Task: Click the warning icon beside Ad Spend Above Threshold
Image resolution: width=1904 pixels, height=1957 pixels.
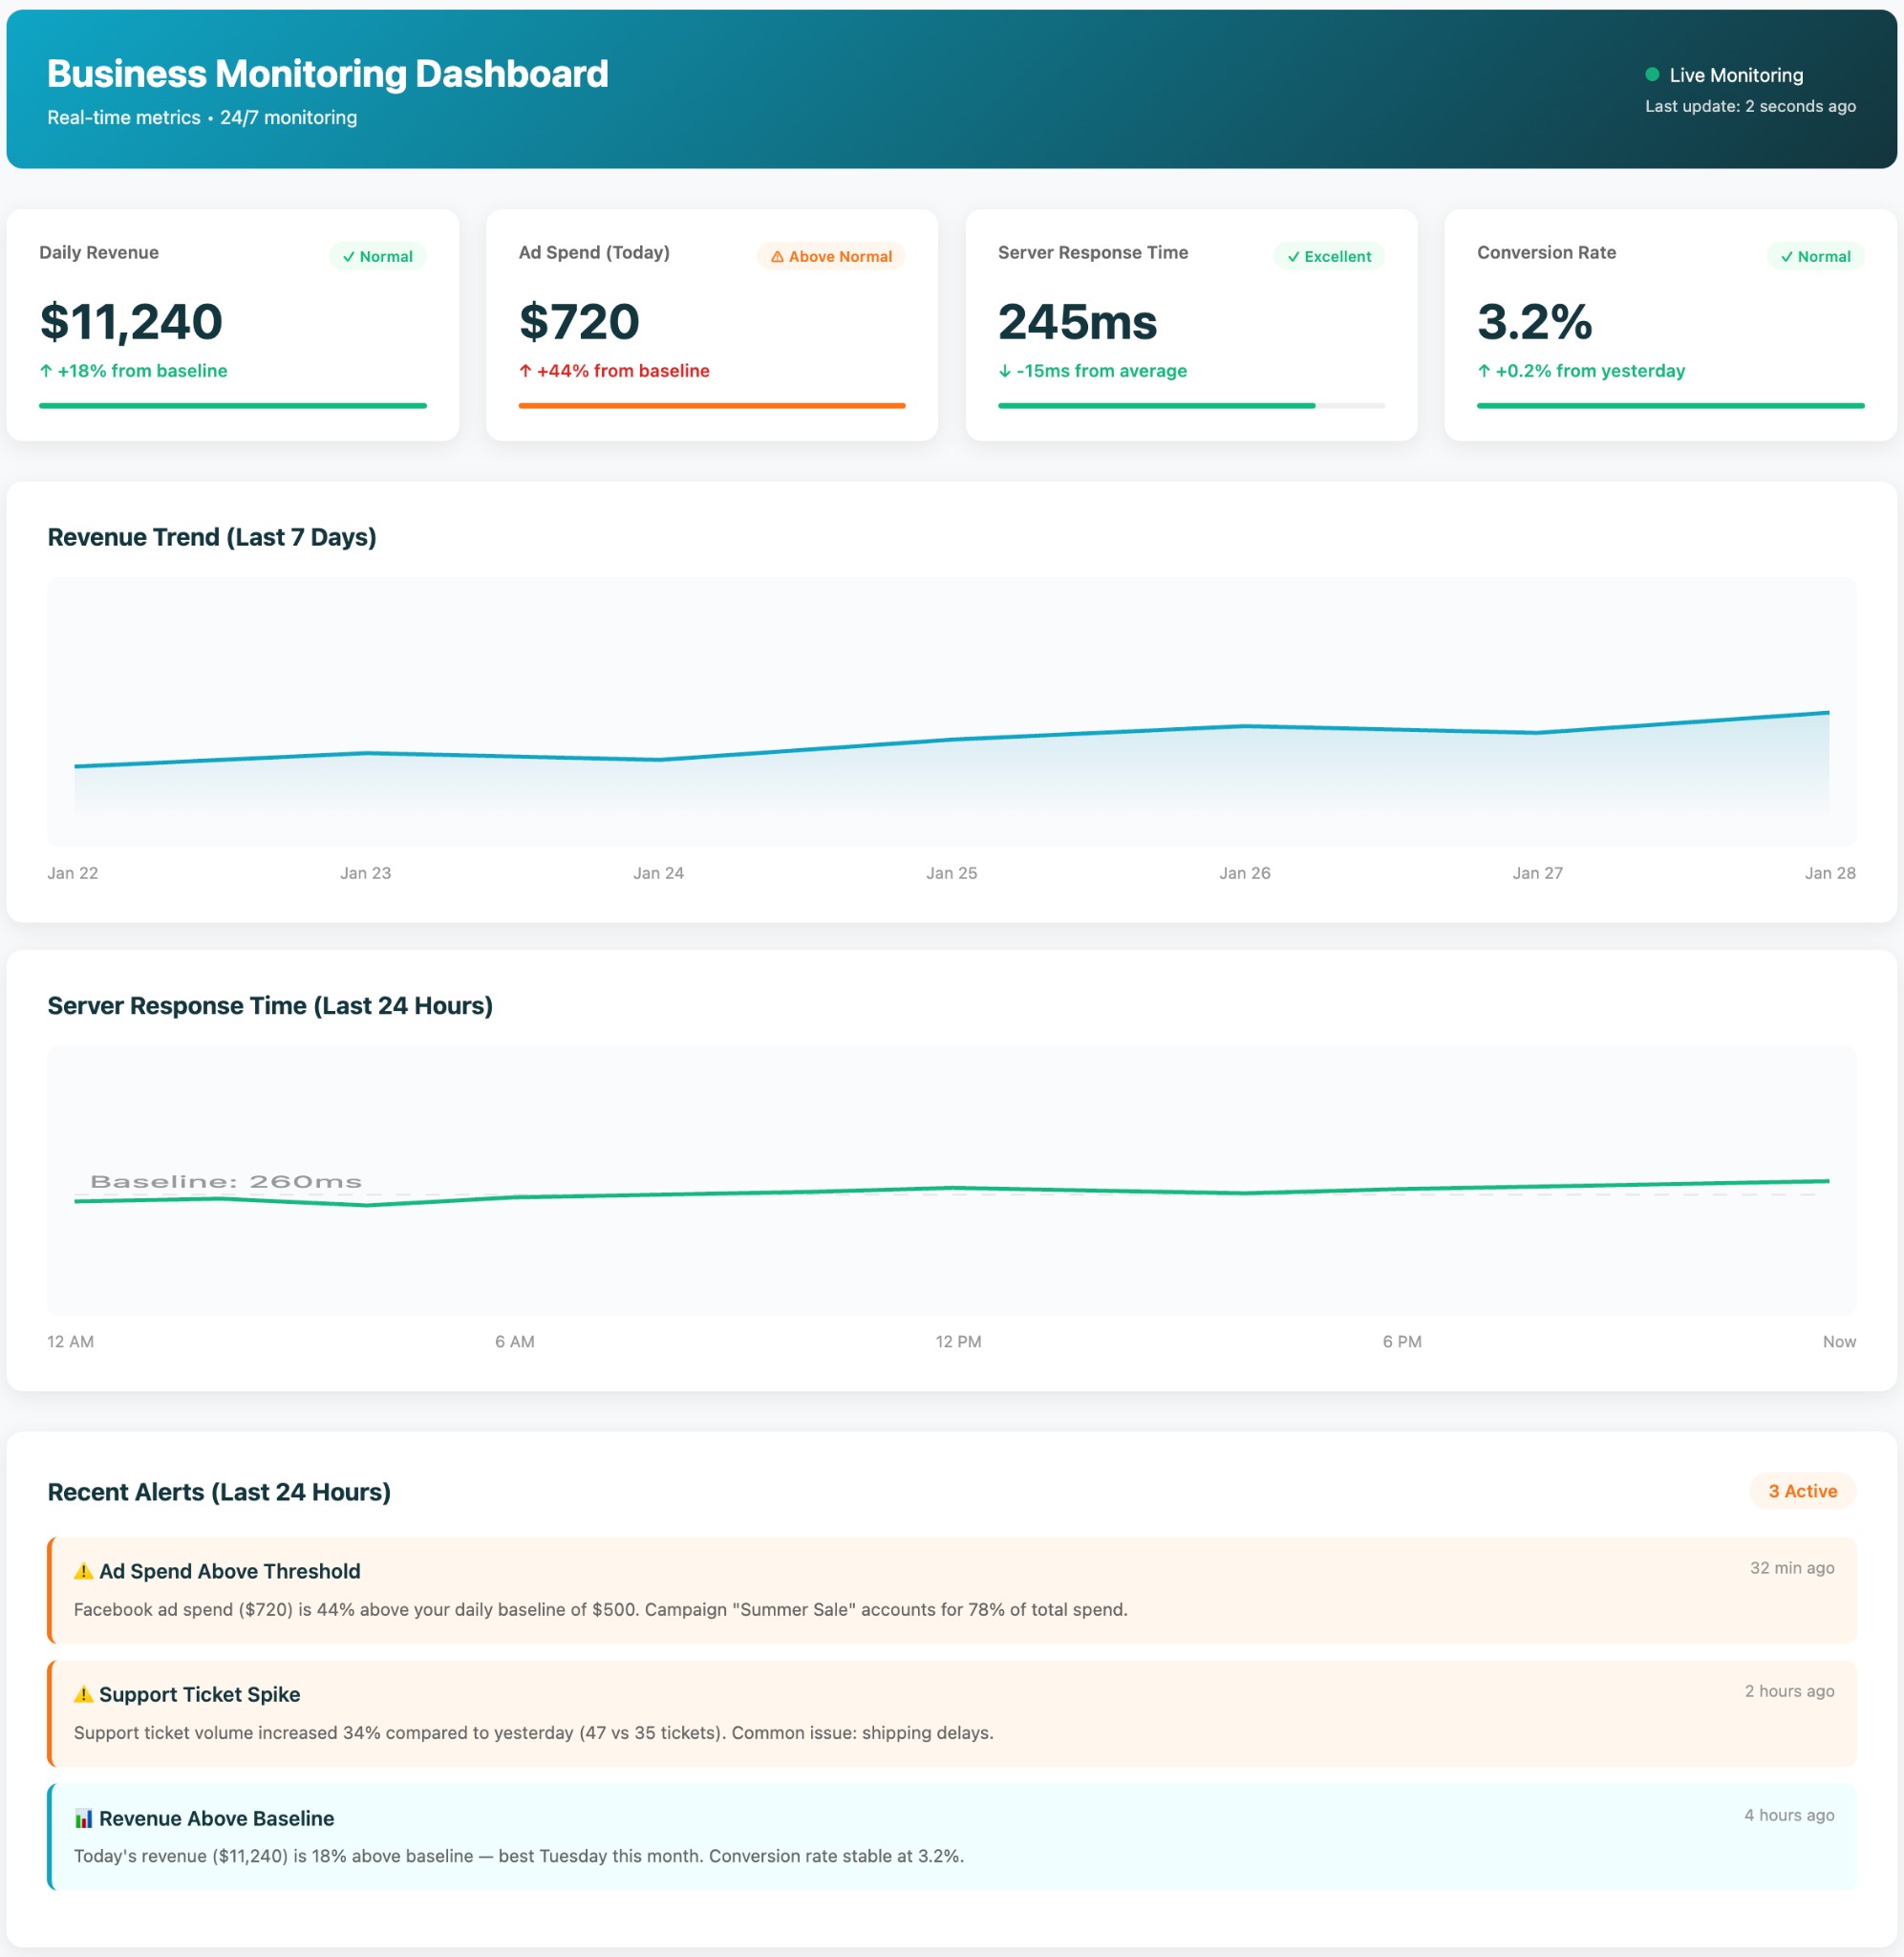Action: pyautogui.click(x=83, y=1570)
